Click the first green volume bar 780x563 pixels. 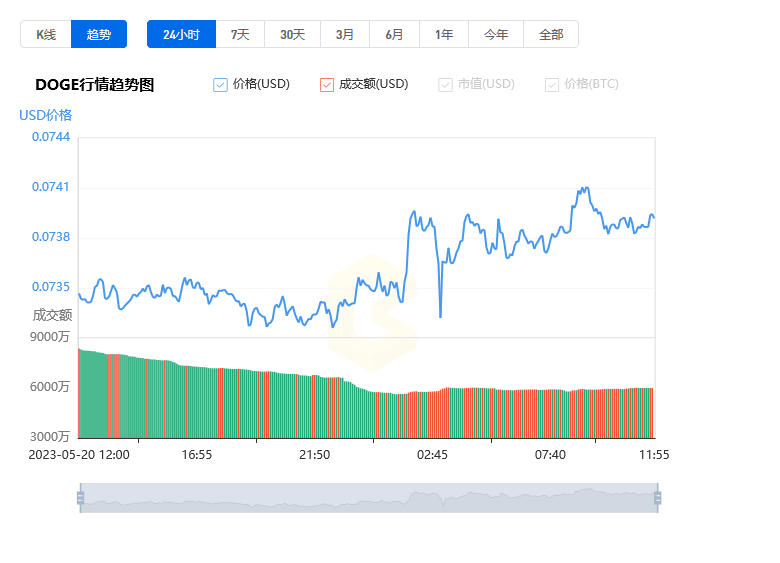pyautogui.click(x=81, y=394)
